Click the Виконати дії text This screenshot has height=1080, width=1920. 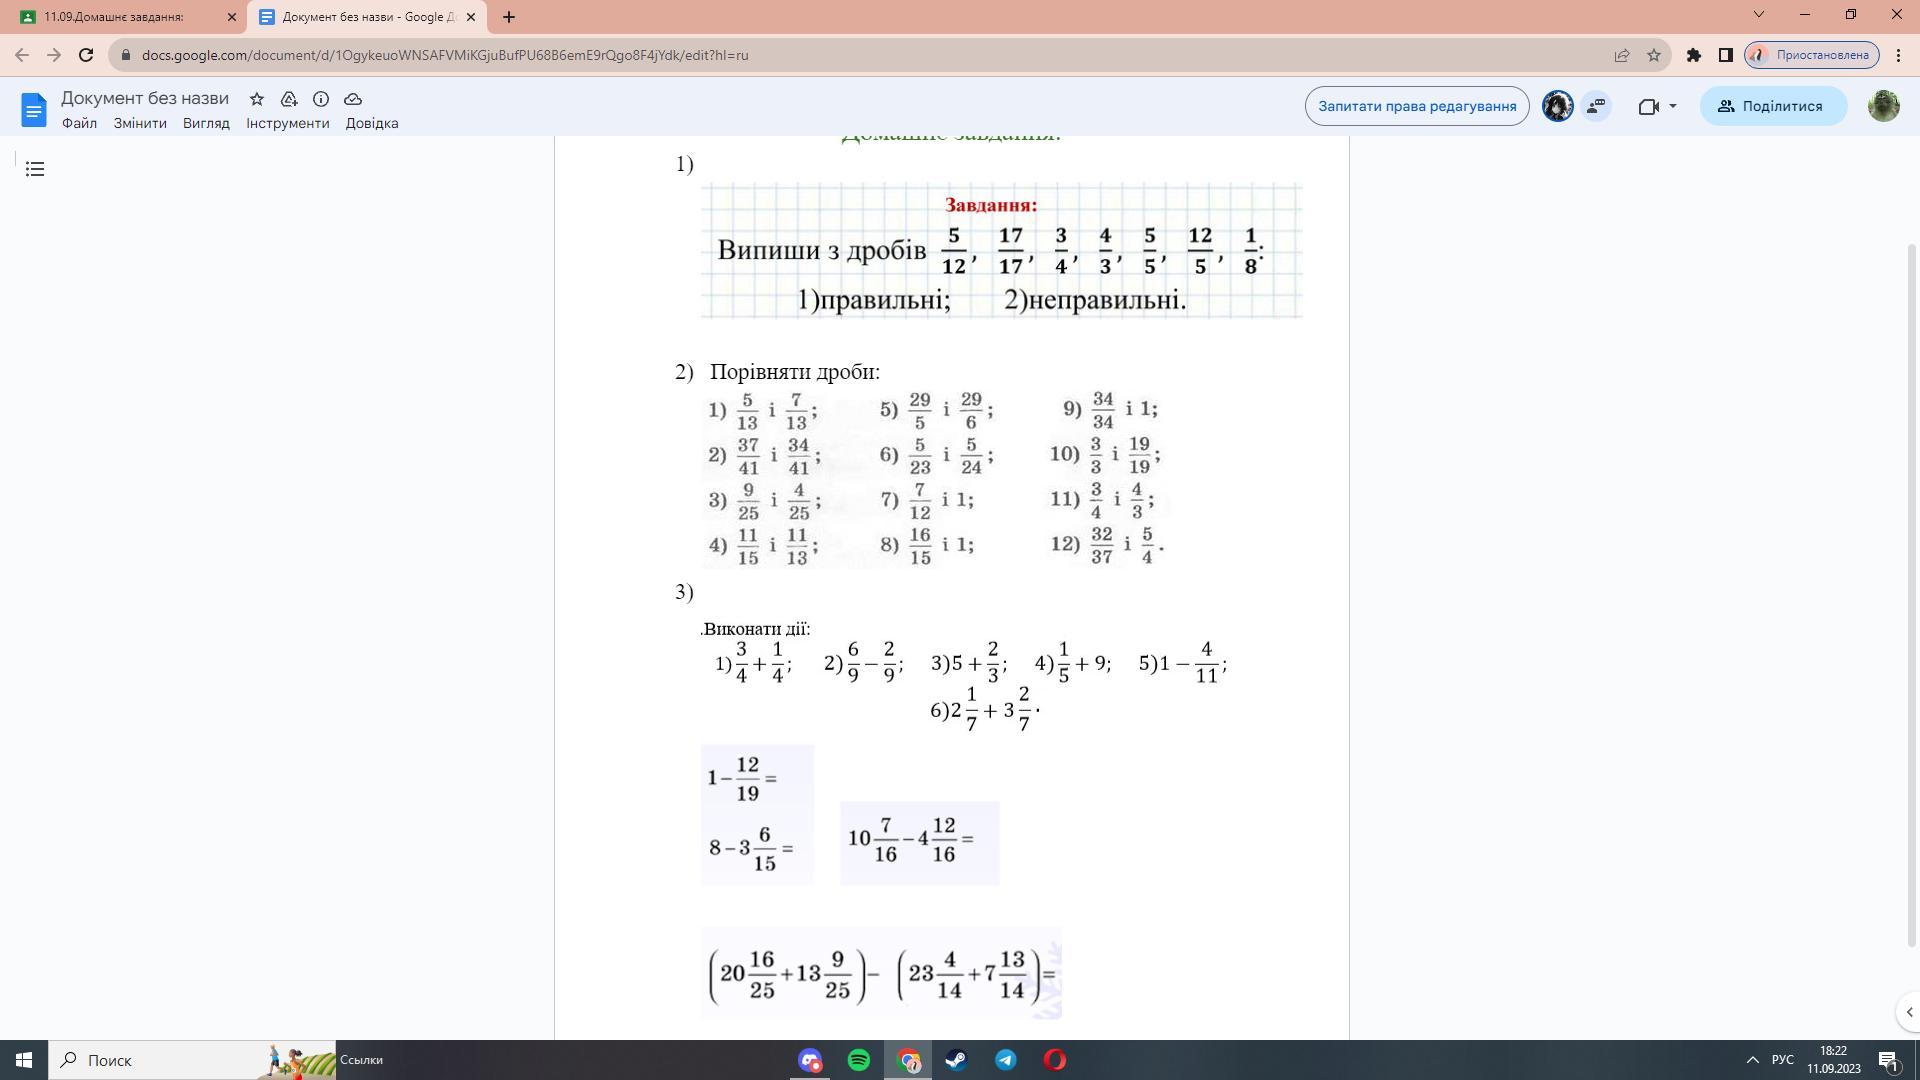coord(756,629)
